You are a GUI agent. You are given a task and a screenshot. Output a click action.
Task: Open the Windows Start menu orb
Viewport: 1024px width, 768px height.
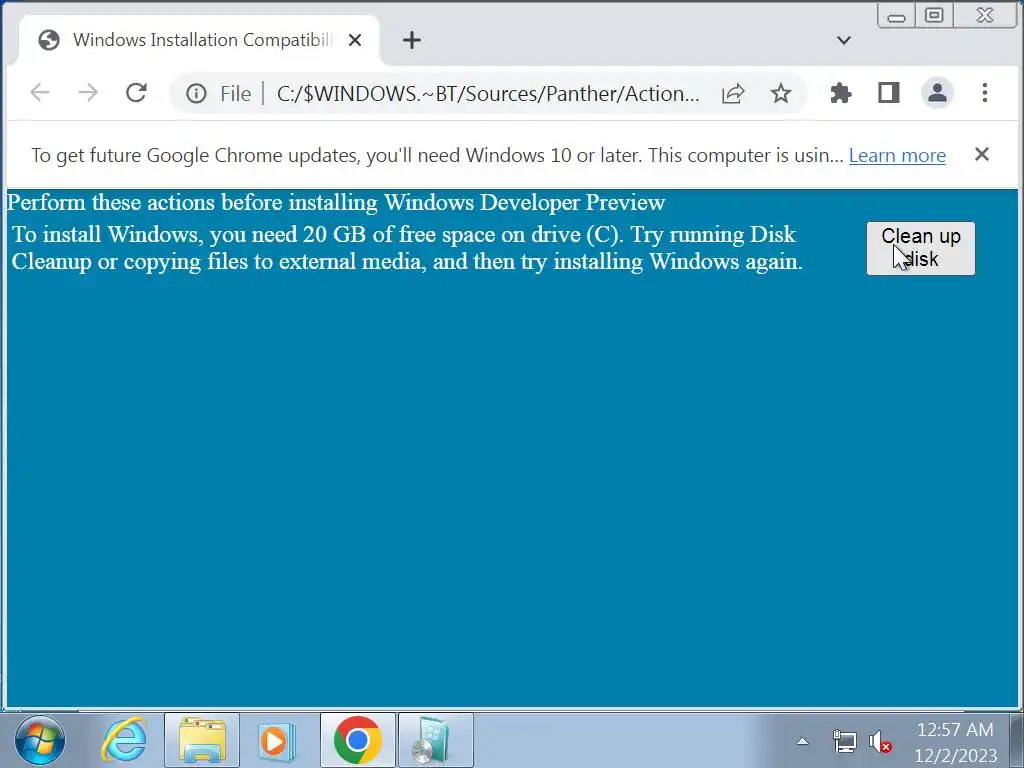39,740
